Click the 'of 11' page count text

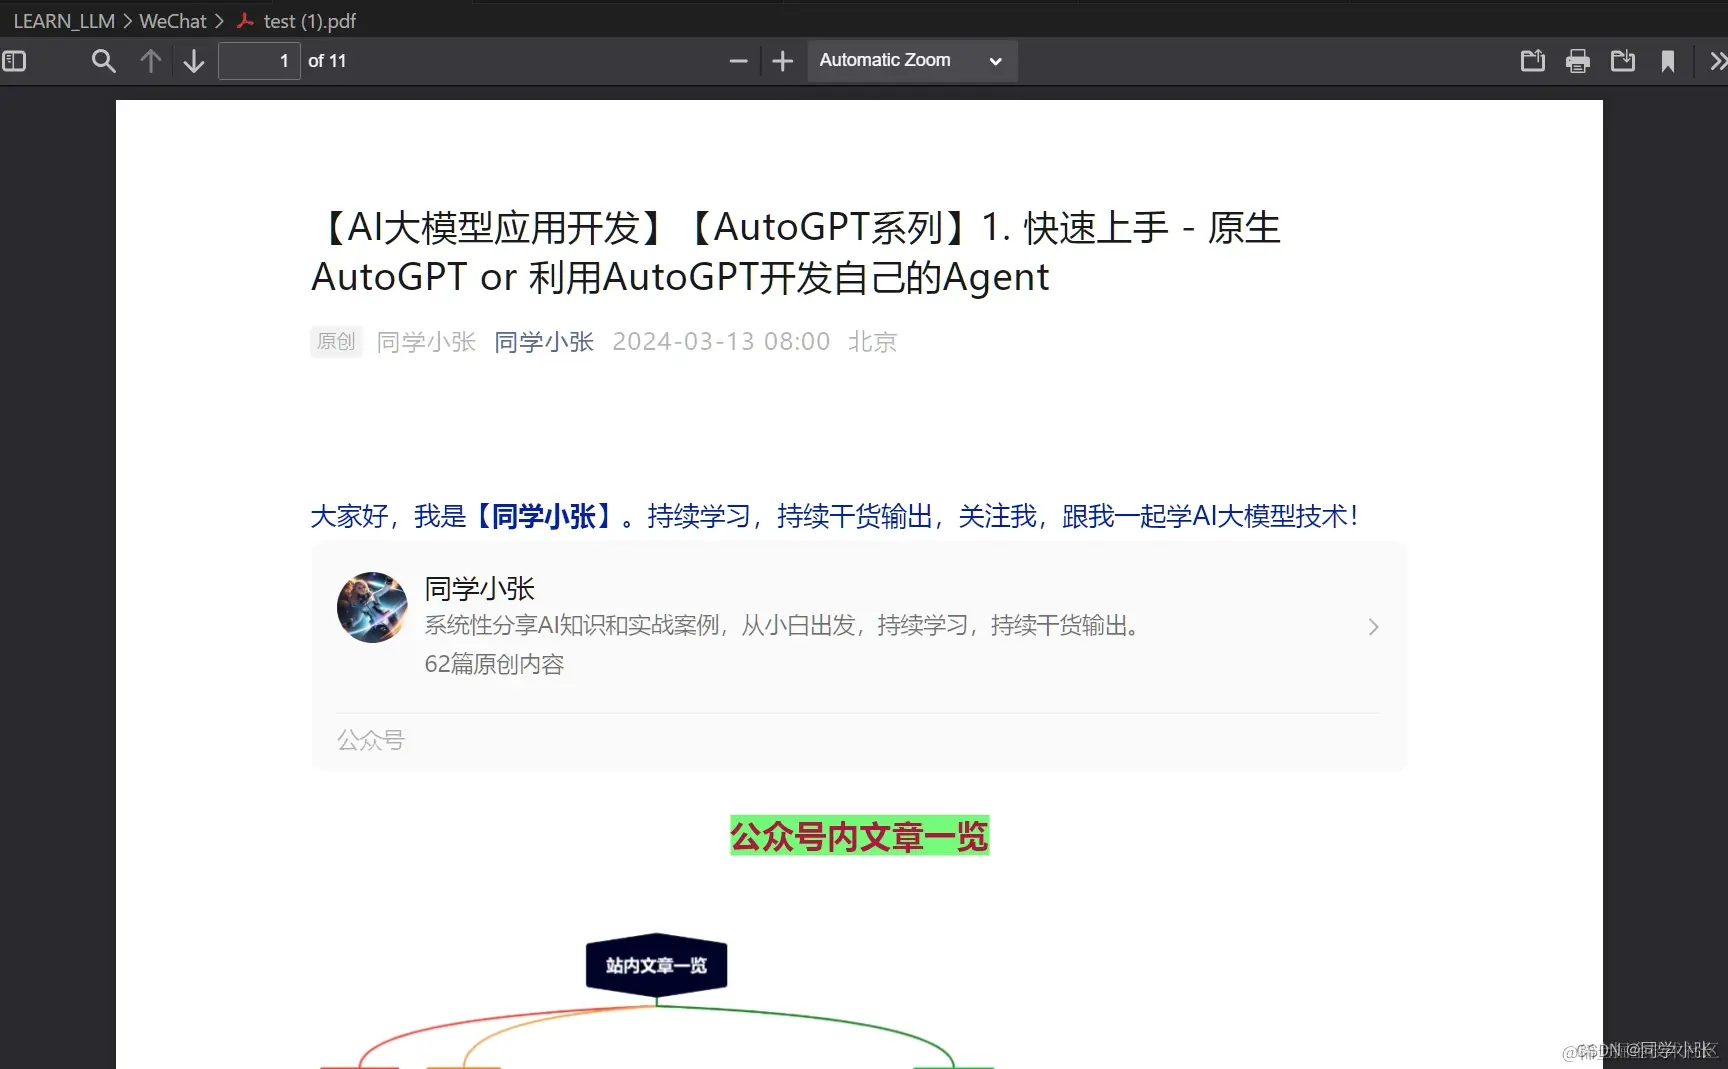point(327,61)
